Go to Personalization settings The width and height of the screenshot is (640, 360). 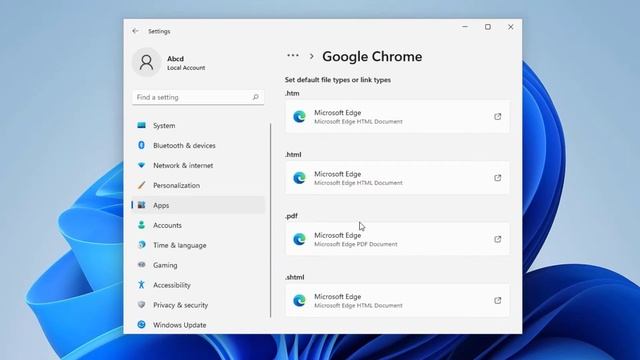pos(198,185)
